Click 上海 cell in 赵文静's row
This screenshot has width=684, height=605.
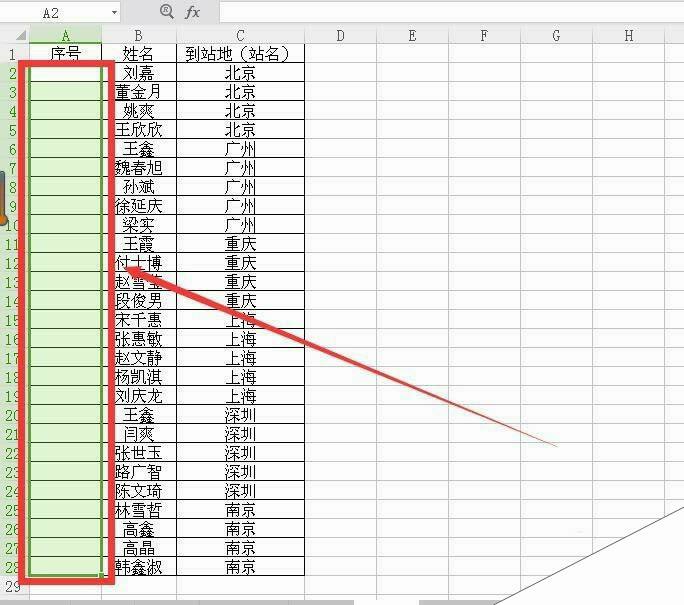click(x=240, y=358)
